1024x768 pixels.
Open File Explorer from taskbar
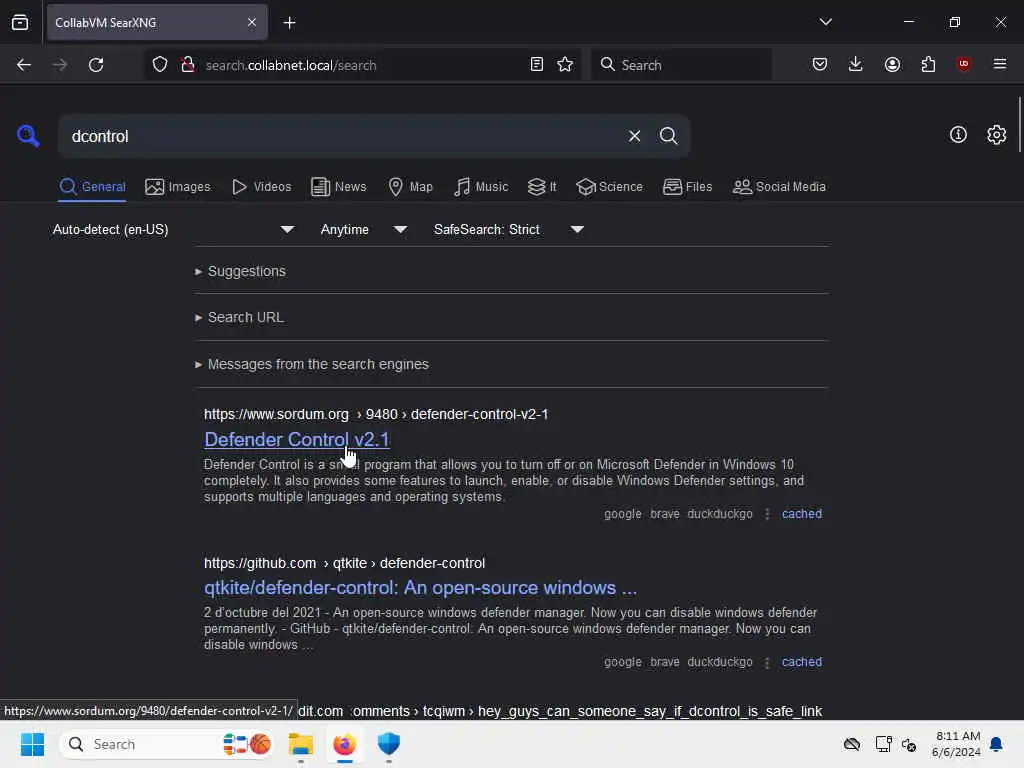[x=301, y=744]
